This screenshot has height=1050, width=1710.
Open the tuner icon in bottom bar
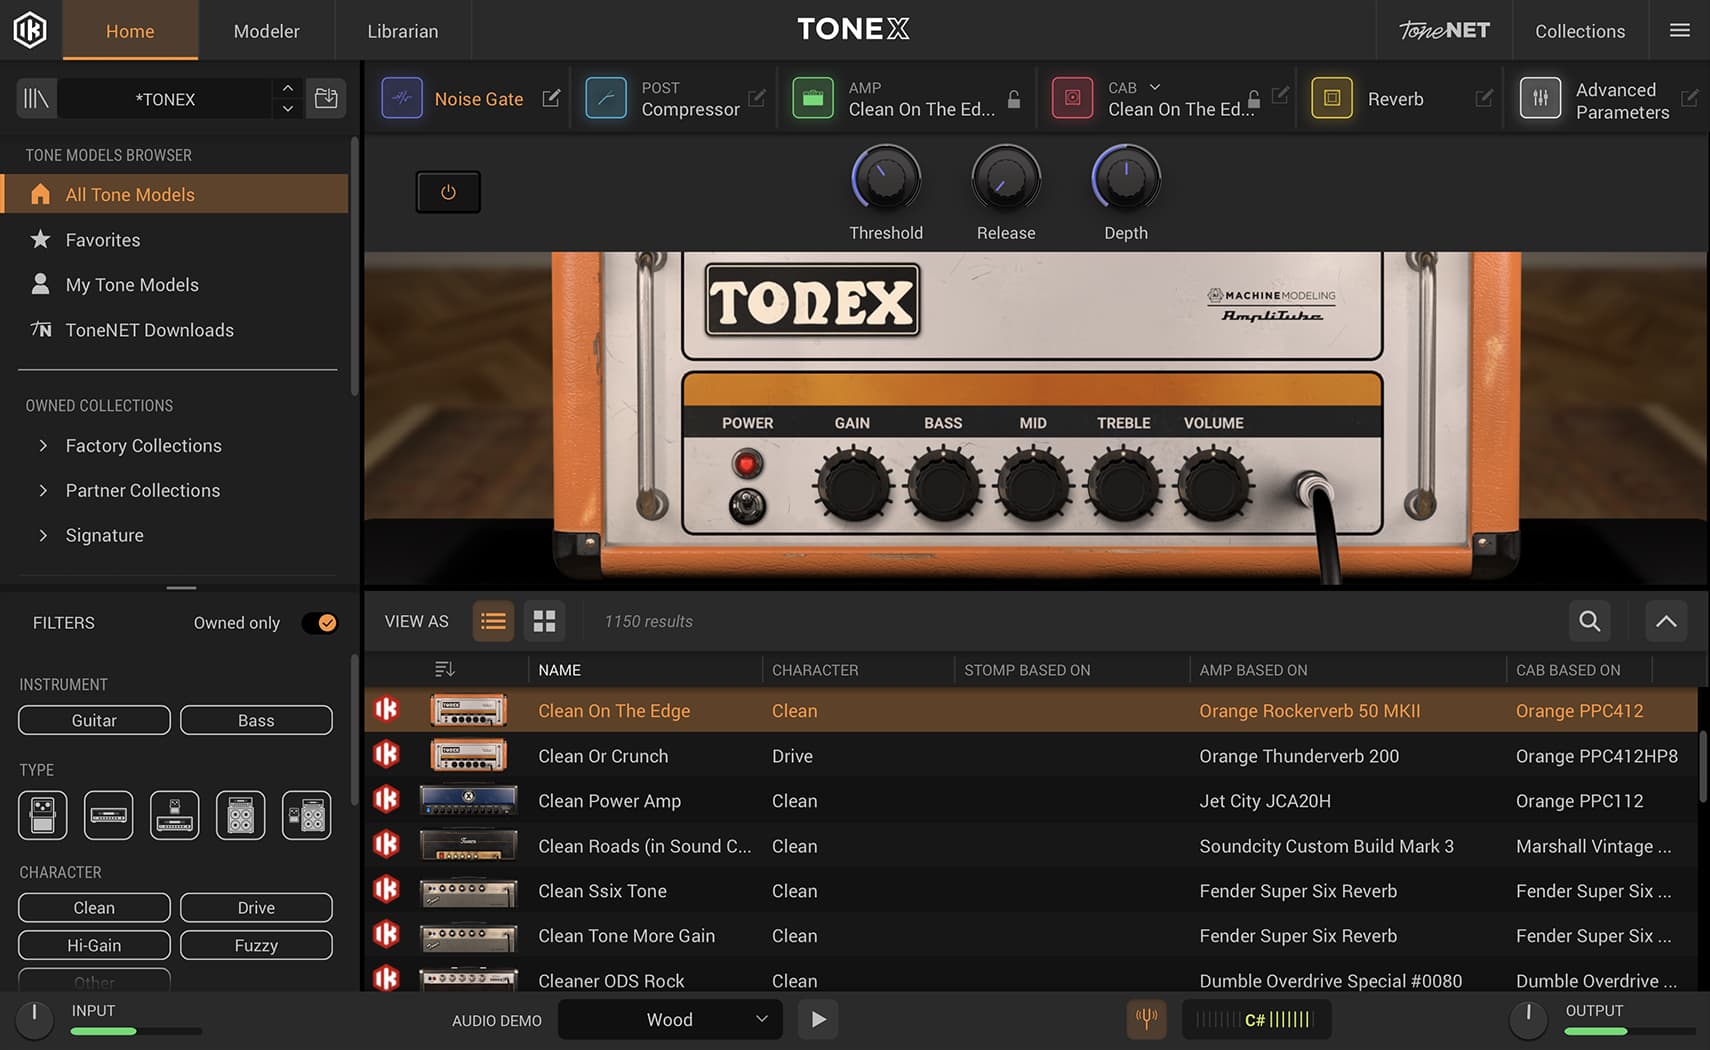pos(1146,1019)
